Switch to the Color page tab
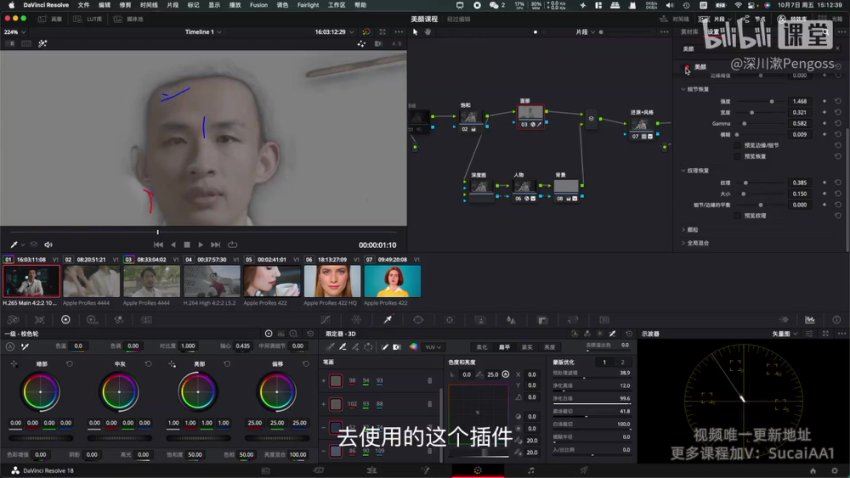 coord(478,470)
